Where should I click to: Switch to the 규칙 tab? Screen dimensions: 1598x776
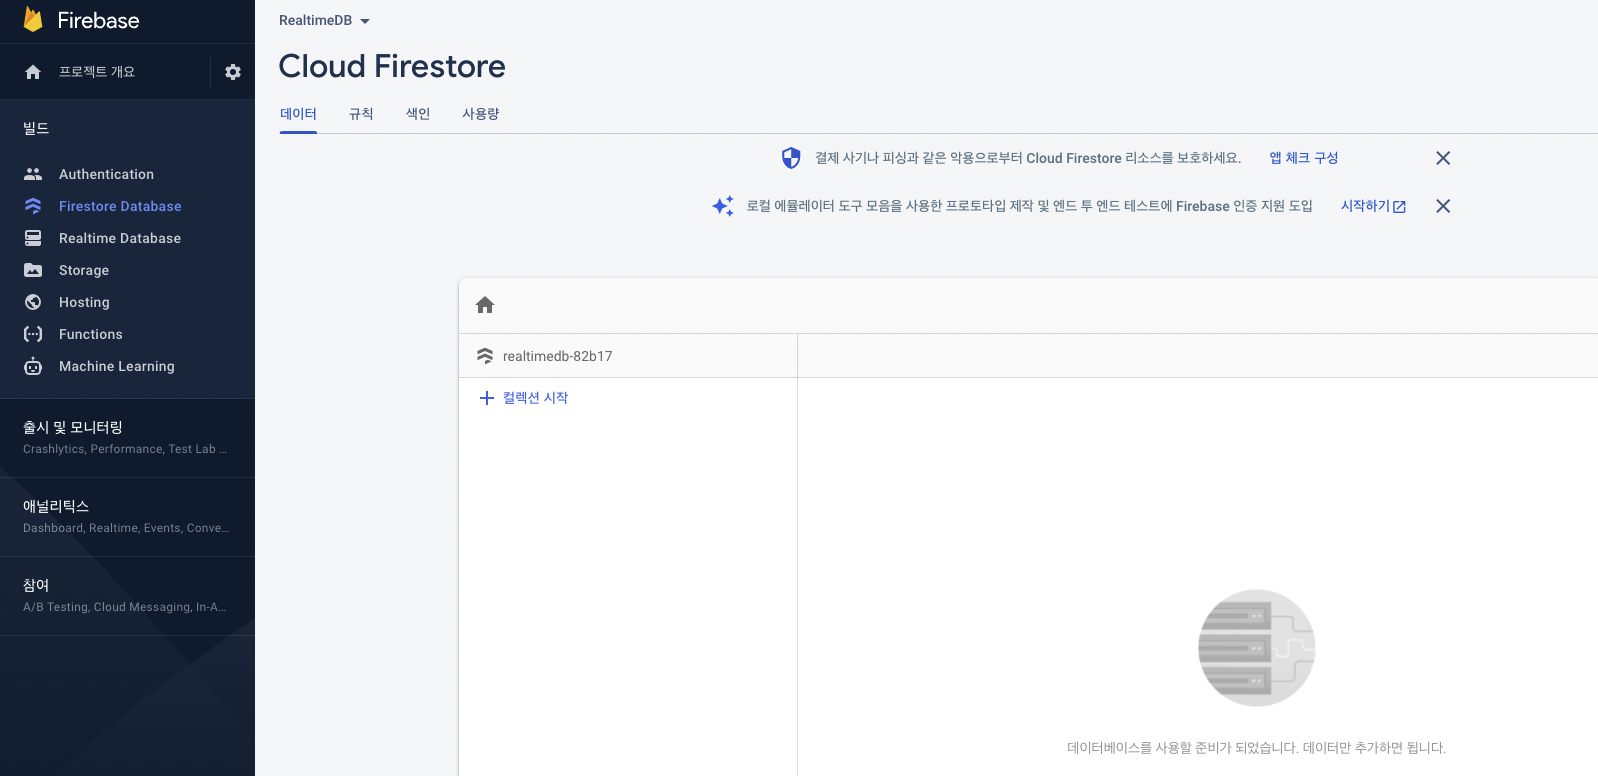coord(361,114)
